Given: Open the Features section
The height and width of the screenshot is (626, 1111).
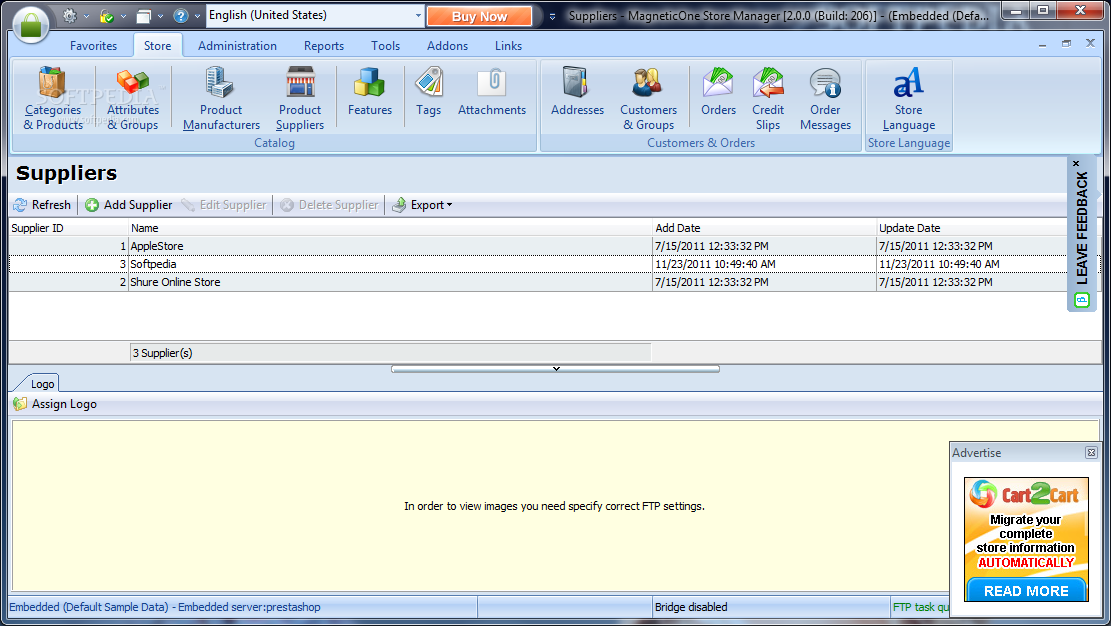Looking at the screenshot, I should 370,92.
